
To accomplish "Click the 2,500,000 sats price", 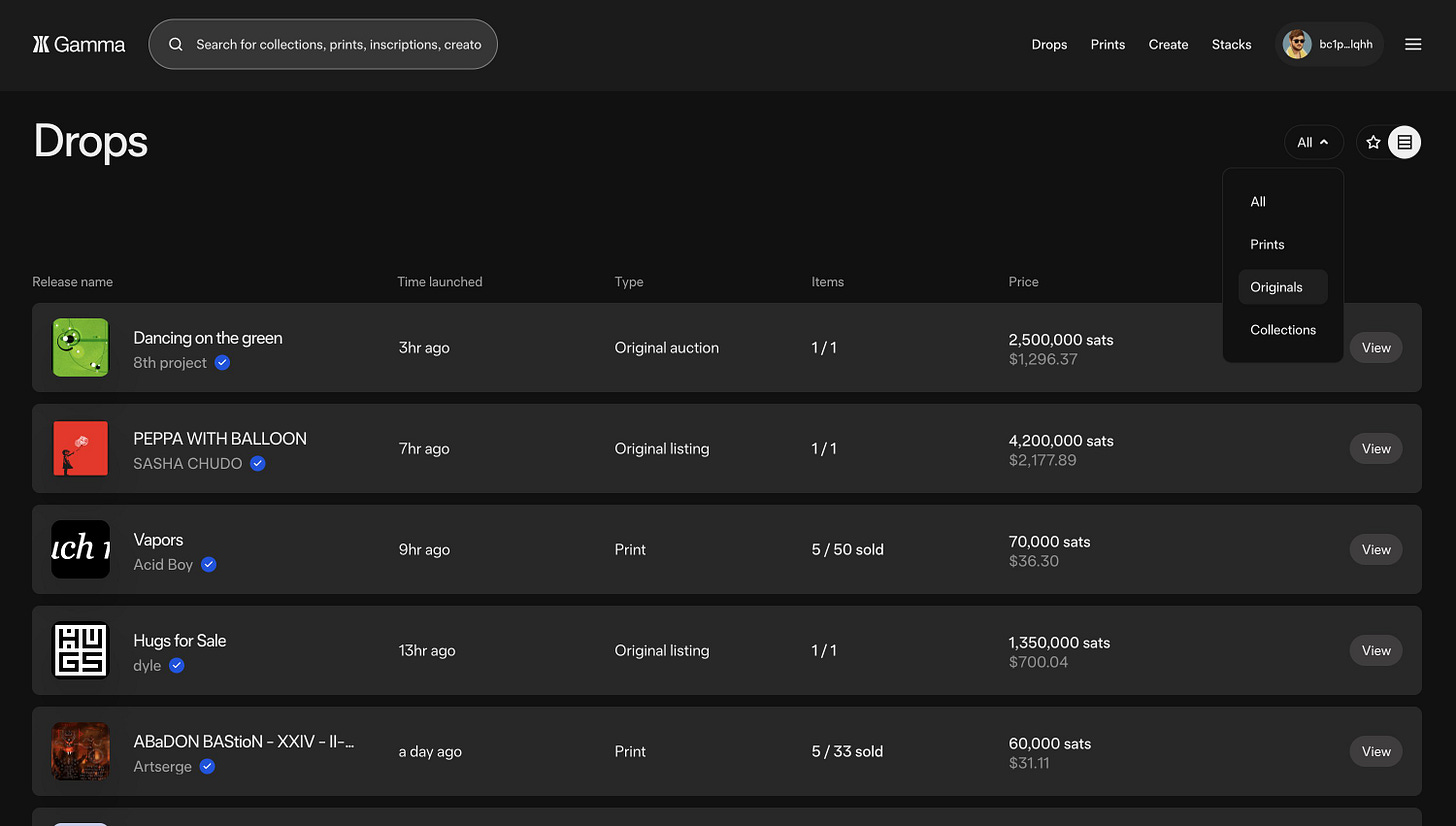I will pos(1061,340).
